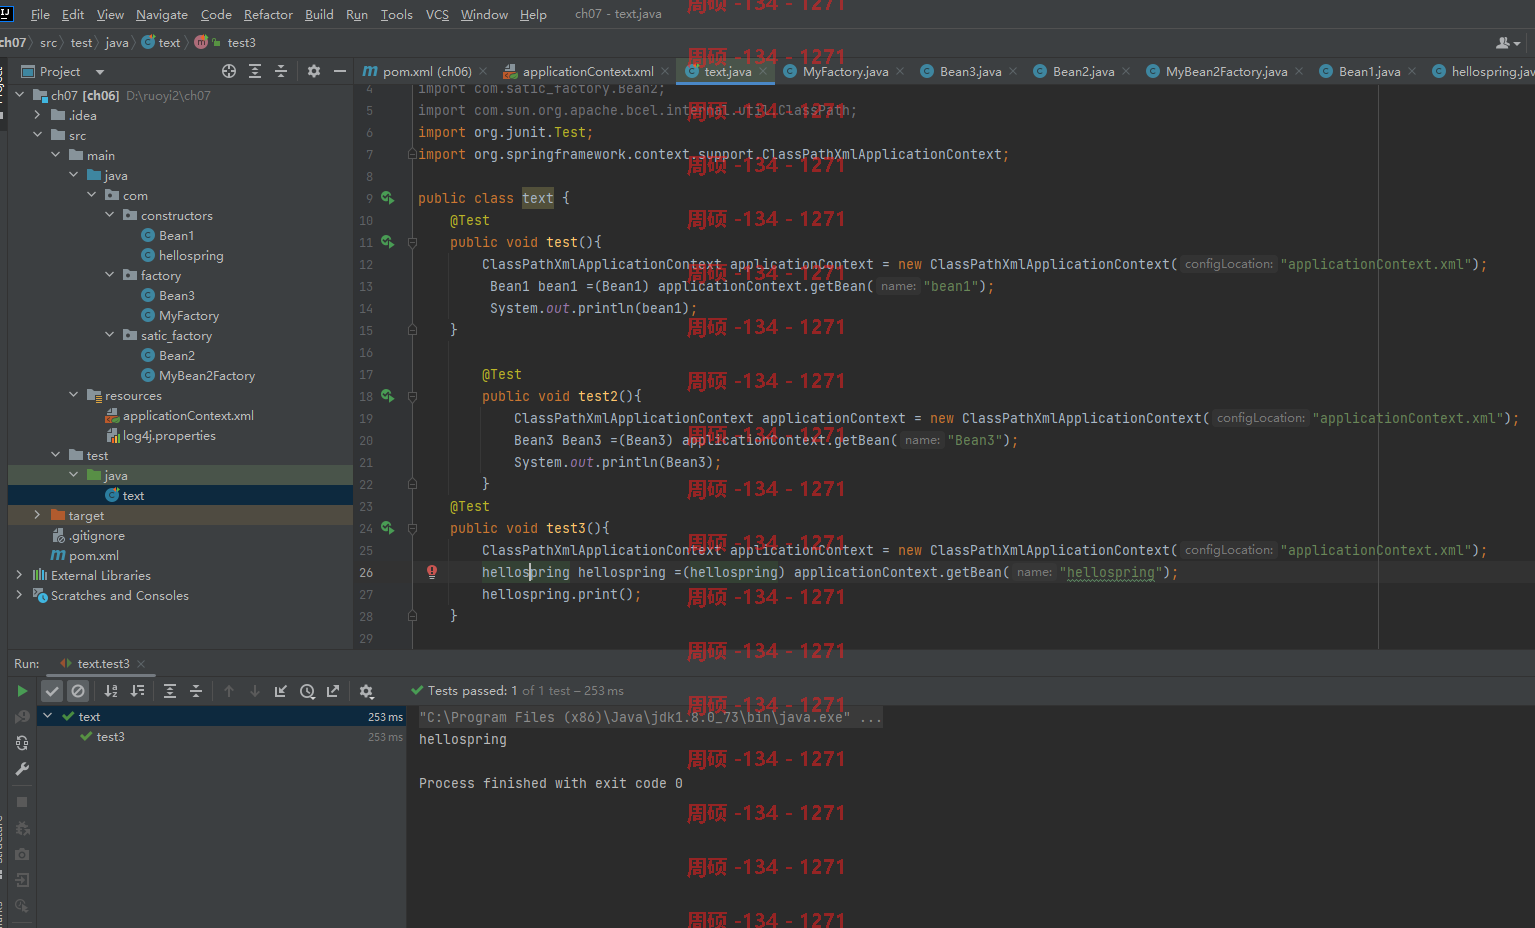Screen dimensions: 1535x928
Task: Collapse the text node in test results
Action: (47, 716)
